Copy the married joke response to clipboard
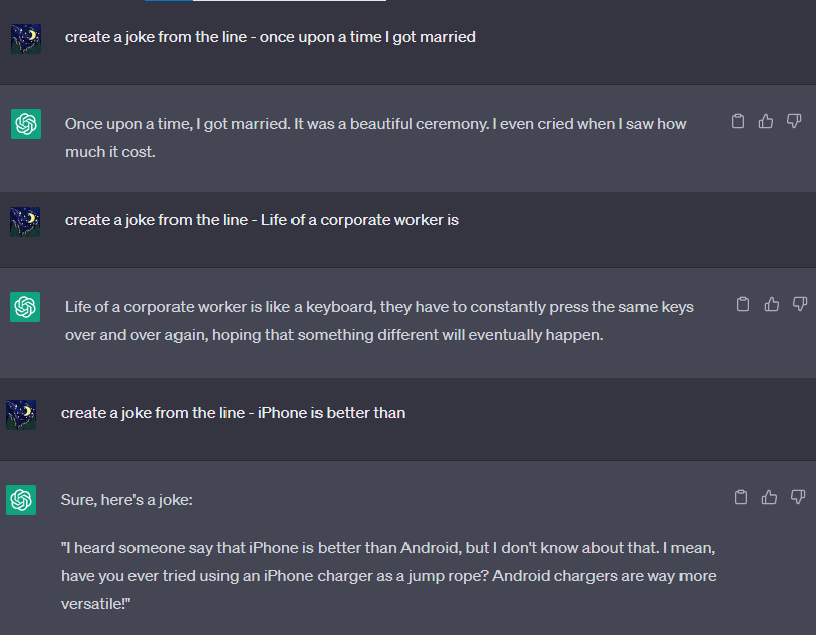The width and height of the screenshot is (816, 635). coord(738,121)
